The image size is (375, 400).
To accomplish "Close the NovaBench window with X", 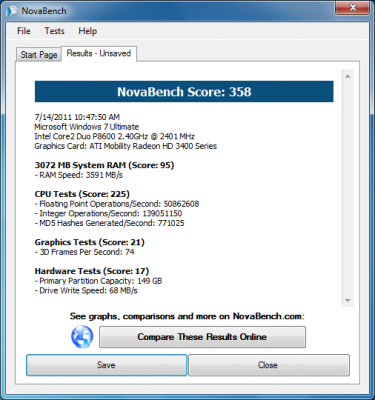I will click(x=353, y=7).
